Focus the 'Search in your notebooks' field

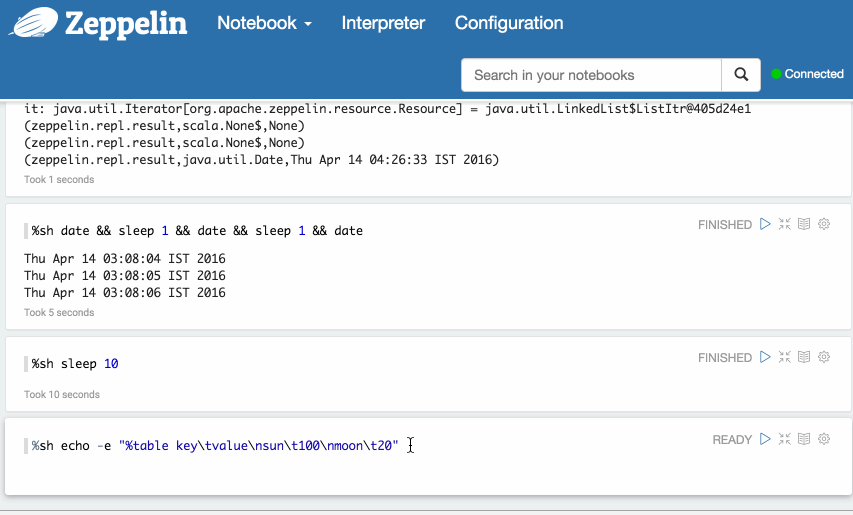click(x=591, y=75)
